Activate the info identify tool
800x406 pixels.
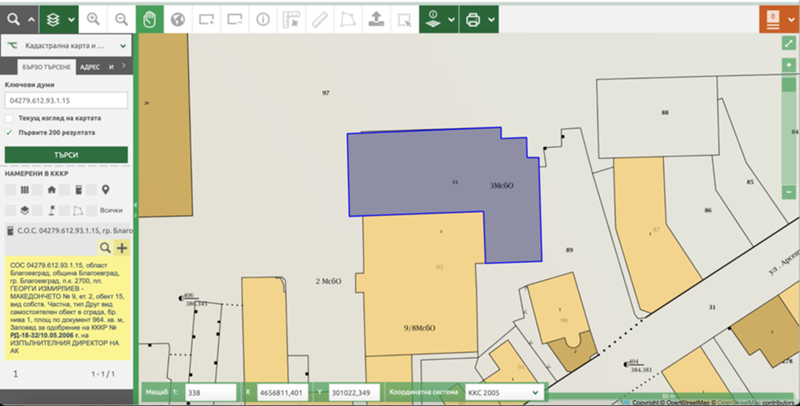coord(264,19)
